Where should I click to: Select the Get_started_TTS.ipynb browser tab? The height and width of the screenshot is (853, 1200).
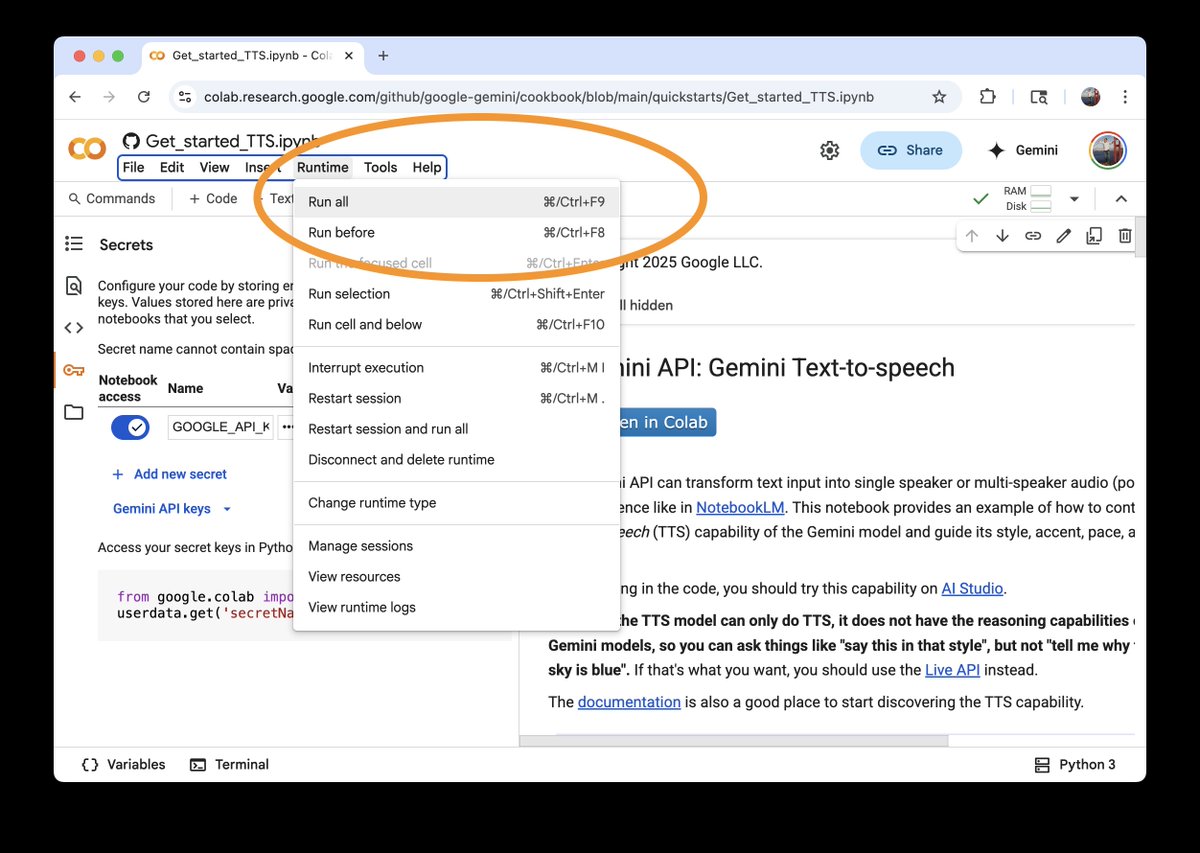pos(252,56)
